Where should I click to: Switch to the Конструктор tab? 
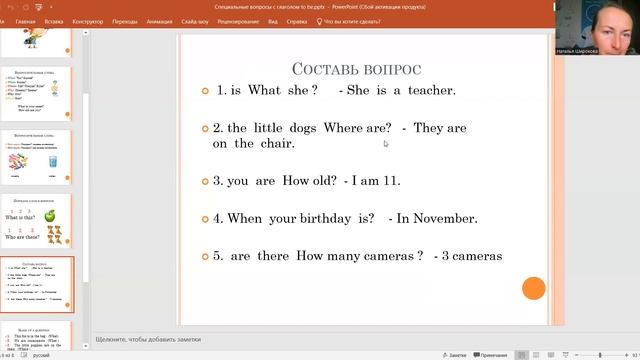[88, 22]
